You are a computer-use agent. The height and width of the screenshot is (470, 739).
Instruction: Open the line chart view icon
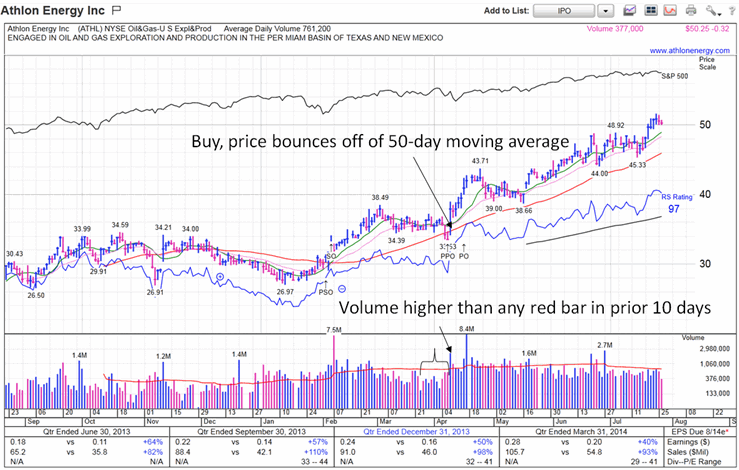point(630,10)
